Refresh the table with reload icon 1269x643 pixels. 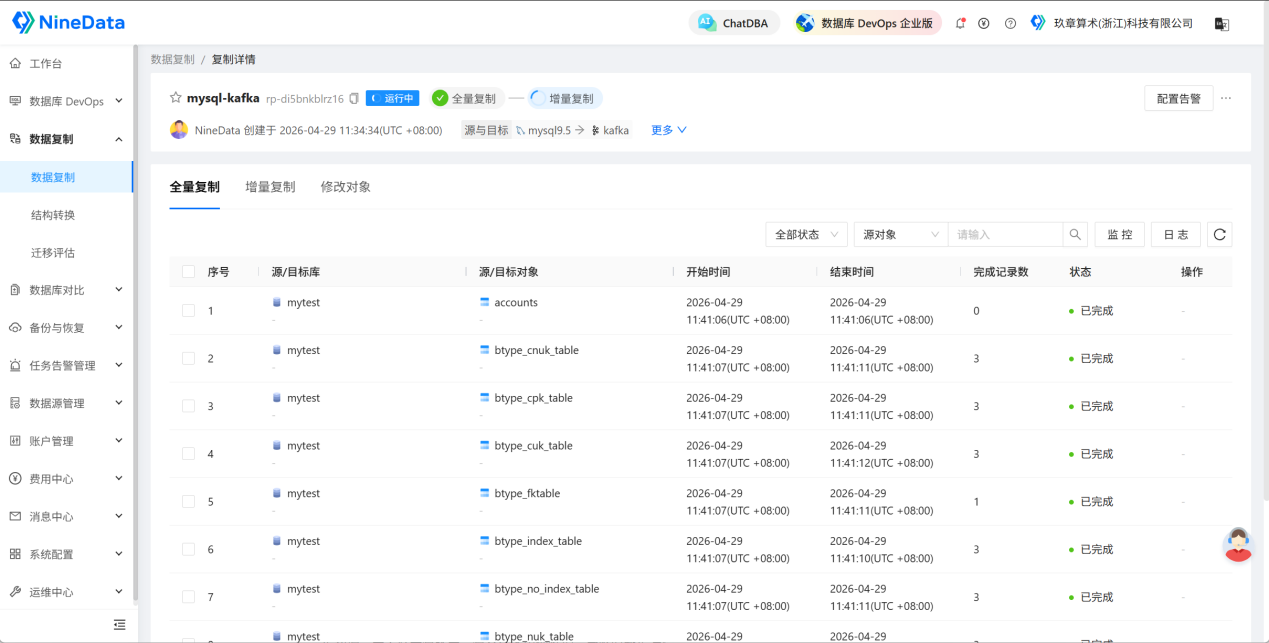[1220, 234]
